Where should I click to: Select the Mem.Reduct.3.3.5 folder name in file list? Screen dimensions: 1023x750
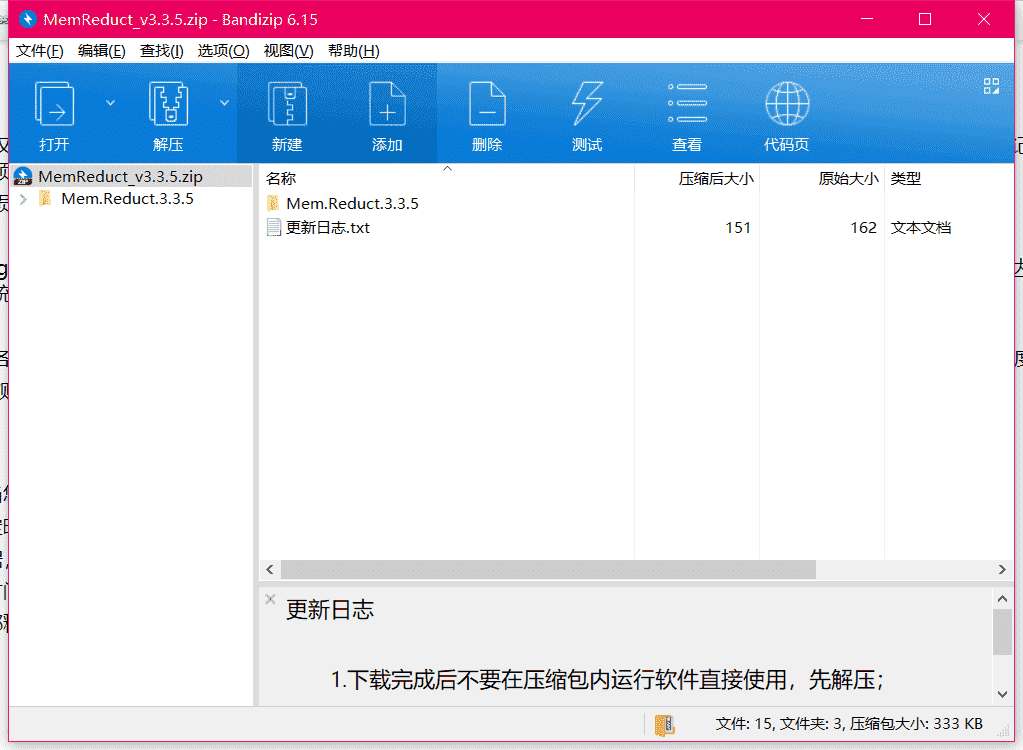[x=352, y=203]
